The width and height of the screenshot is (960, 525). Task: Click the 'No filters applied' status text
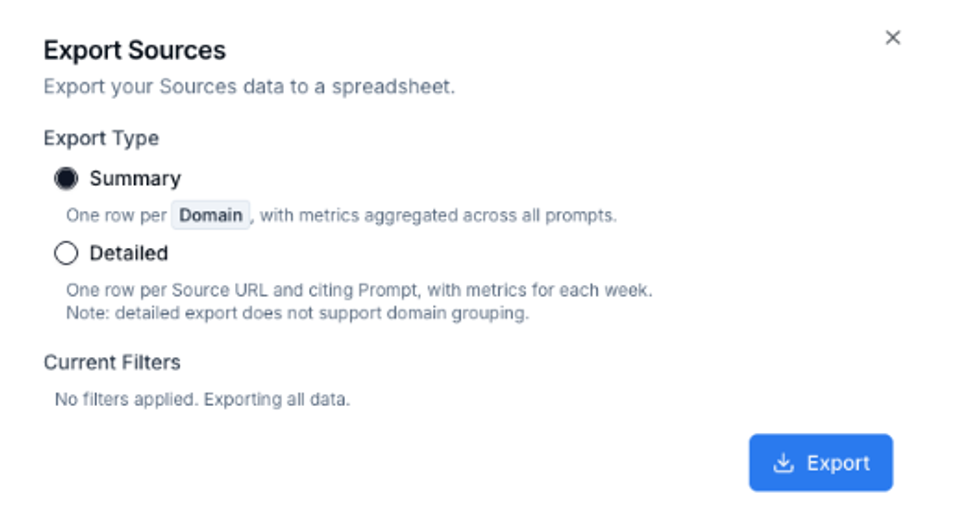click(x=126, y=400)
